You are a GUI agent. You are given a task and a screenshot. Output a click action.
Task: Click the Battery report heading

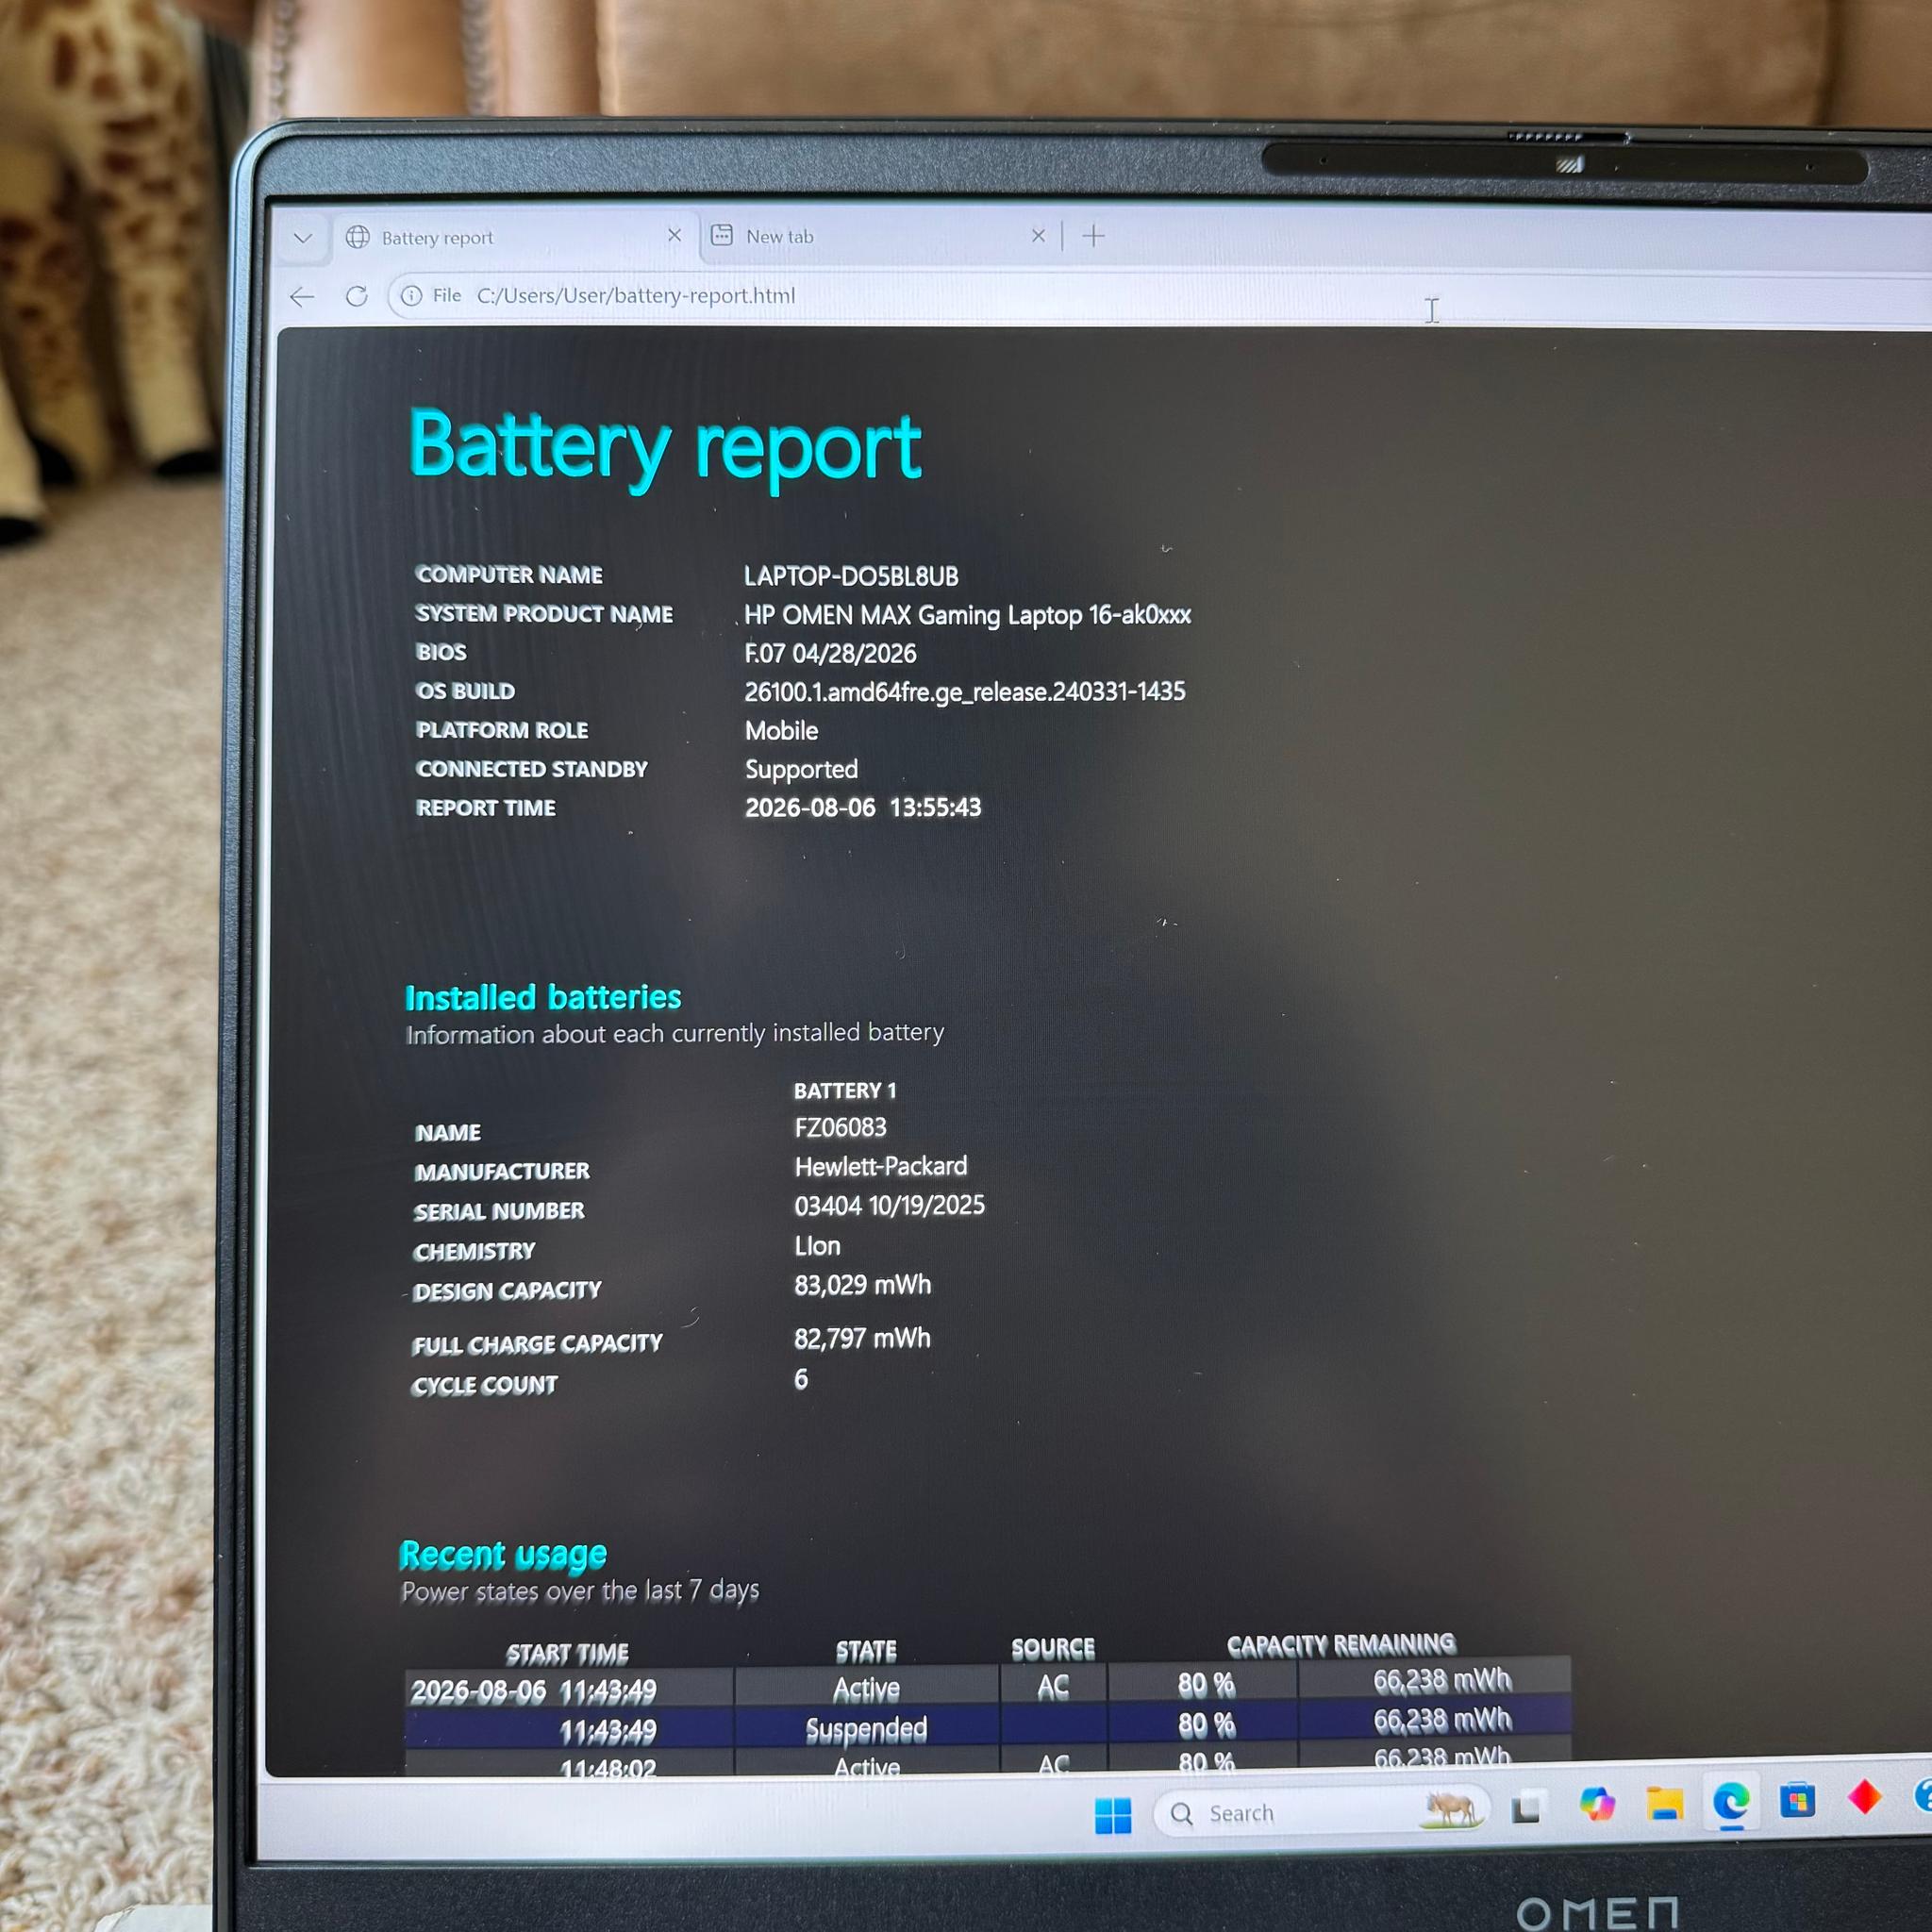tap(665, 447)
